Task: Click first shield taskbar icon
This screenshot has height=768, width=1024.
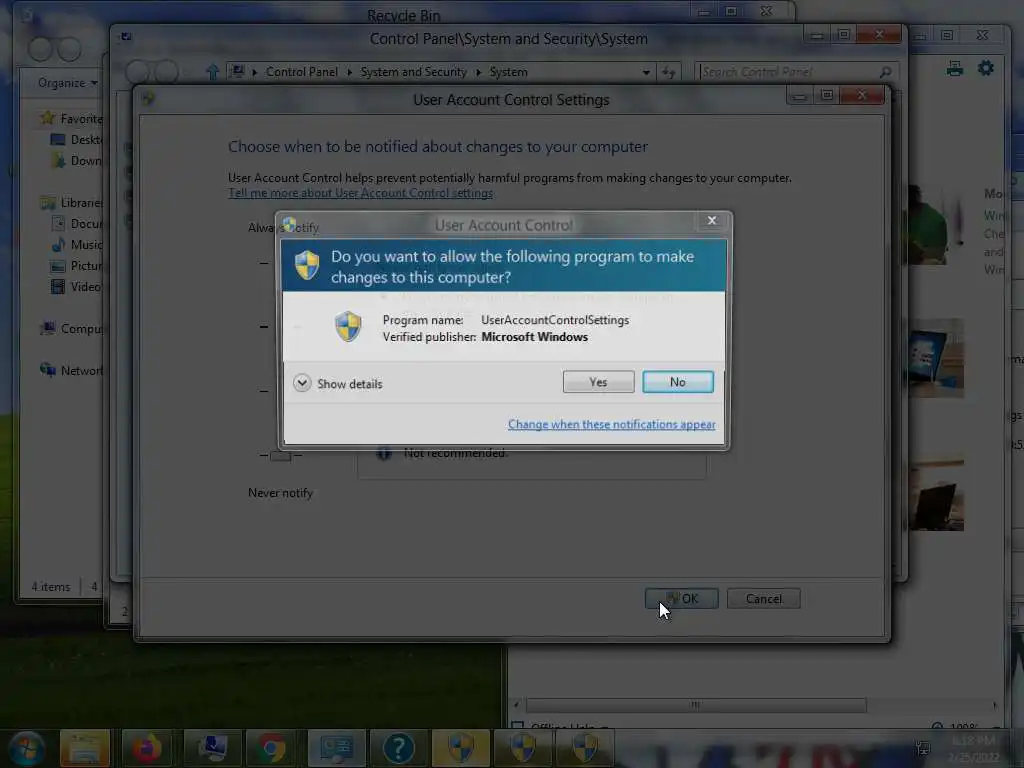Action: [460, 748]
